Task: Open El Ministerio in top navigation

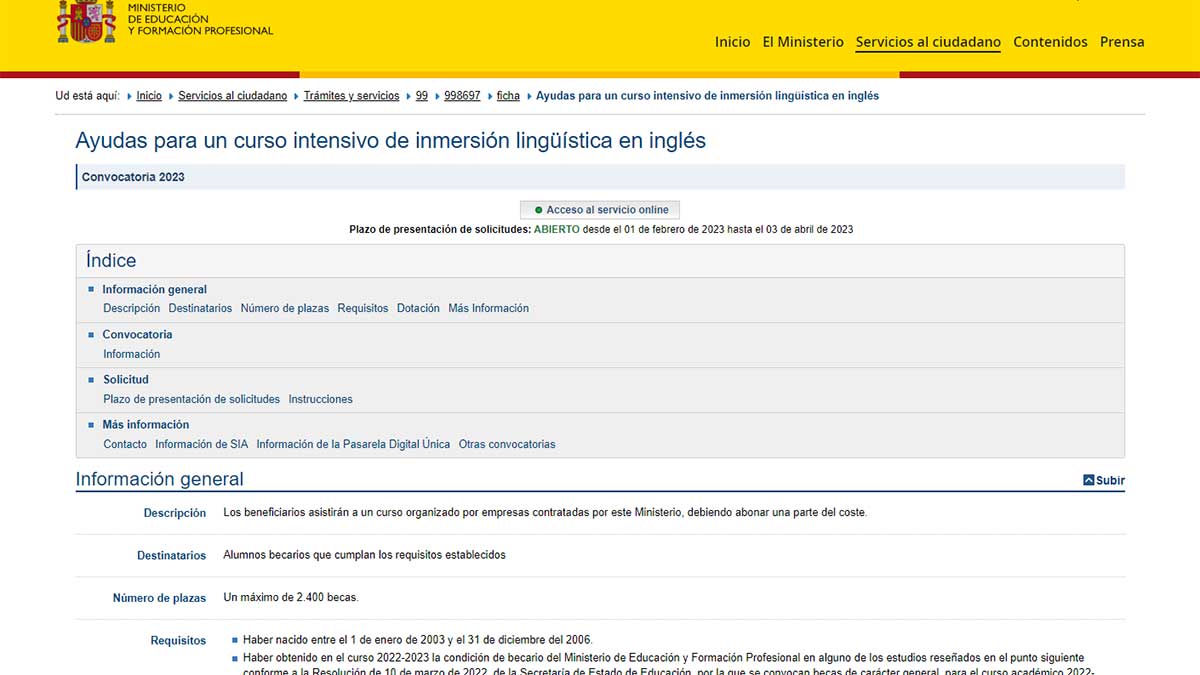Action: 803,42
